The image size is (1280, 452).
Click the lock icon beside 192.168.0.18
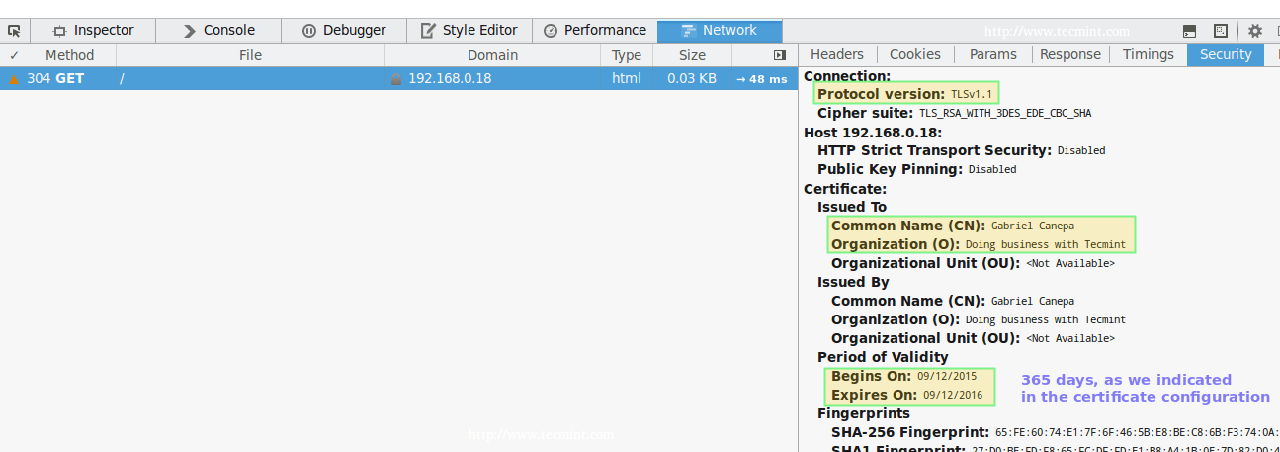(x=396, y=79)
